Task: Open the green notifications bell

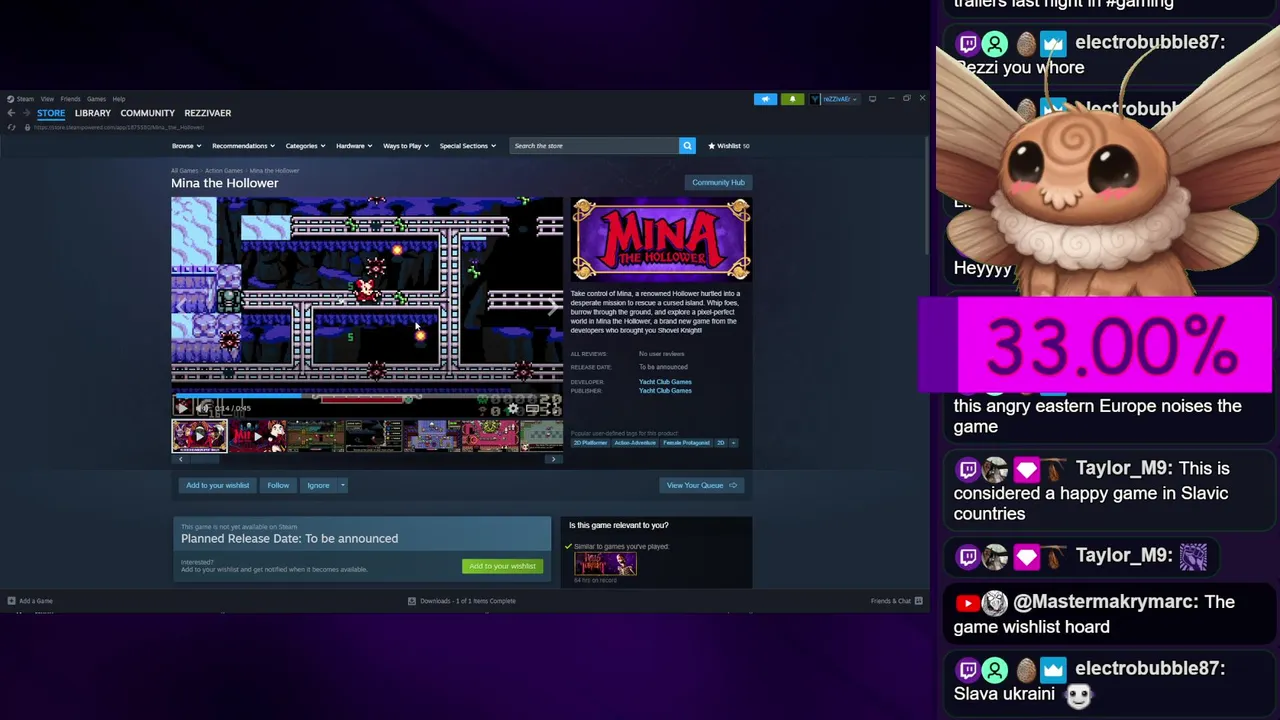Action: click(792, 99)
